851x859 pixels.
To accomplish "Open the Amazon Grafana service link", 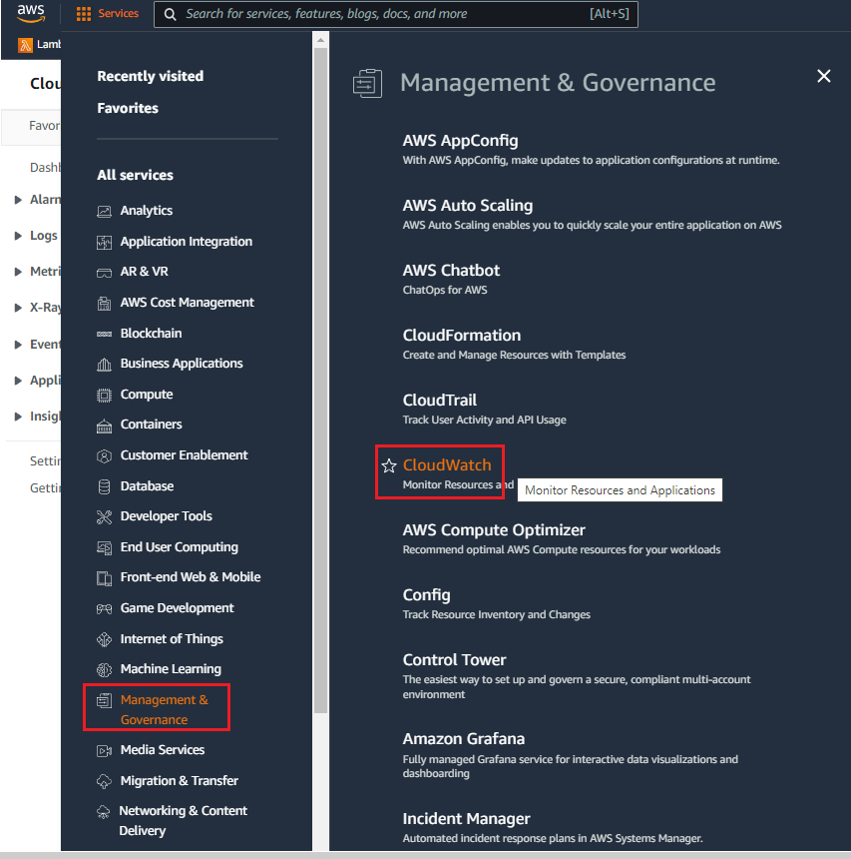I will point(464,739).
